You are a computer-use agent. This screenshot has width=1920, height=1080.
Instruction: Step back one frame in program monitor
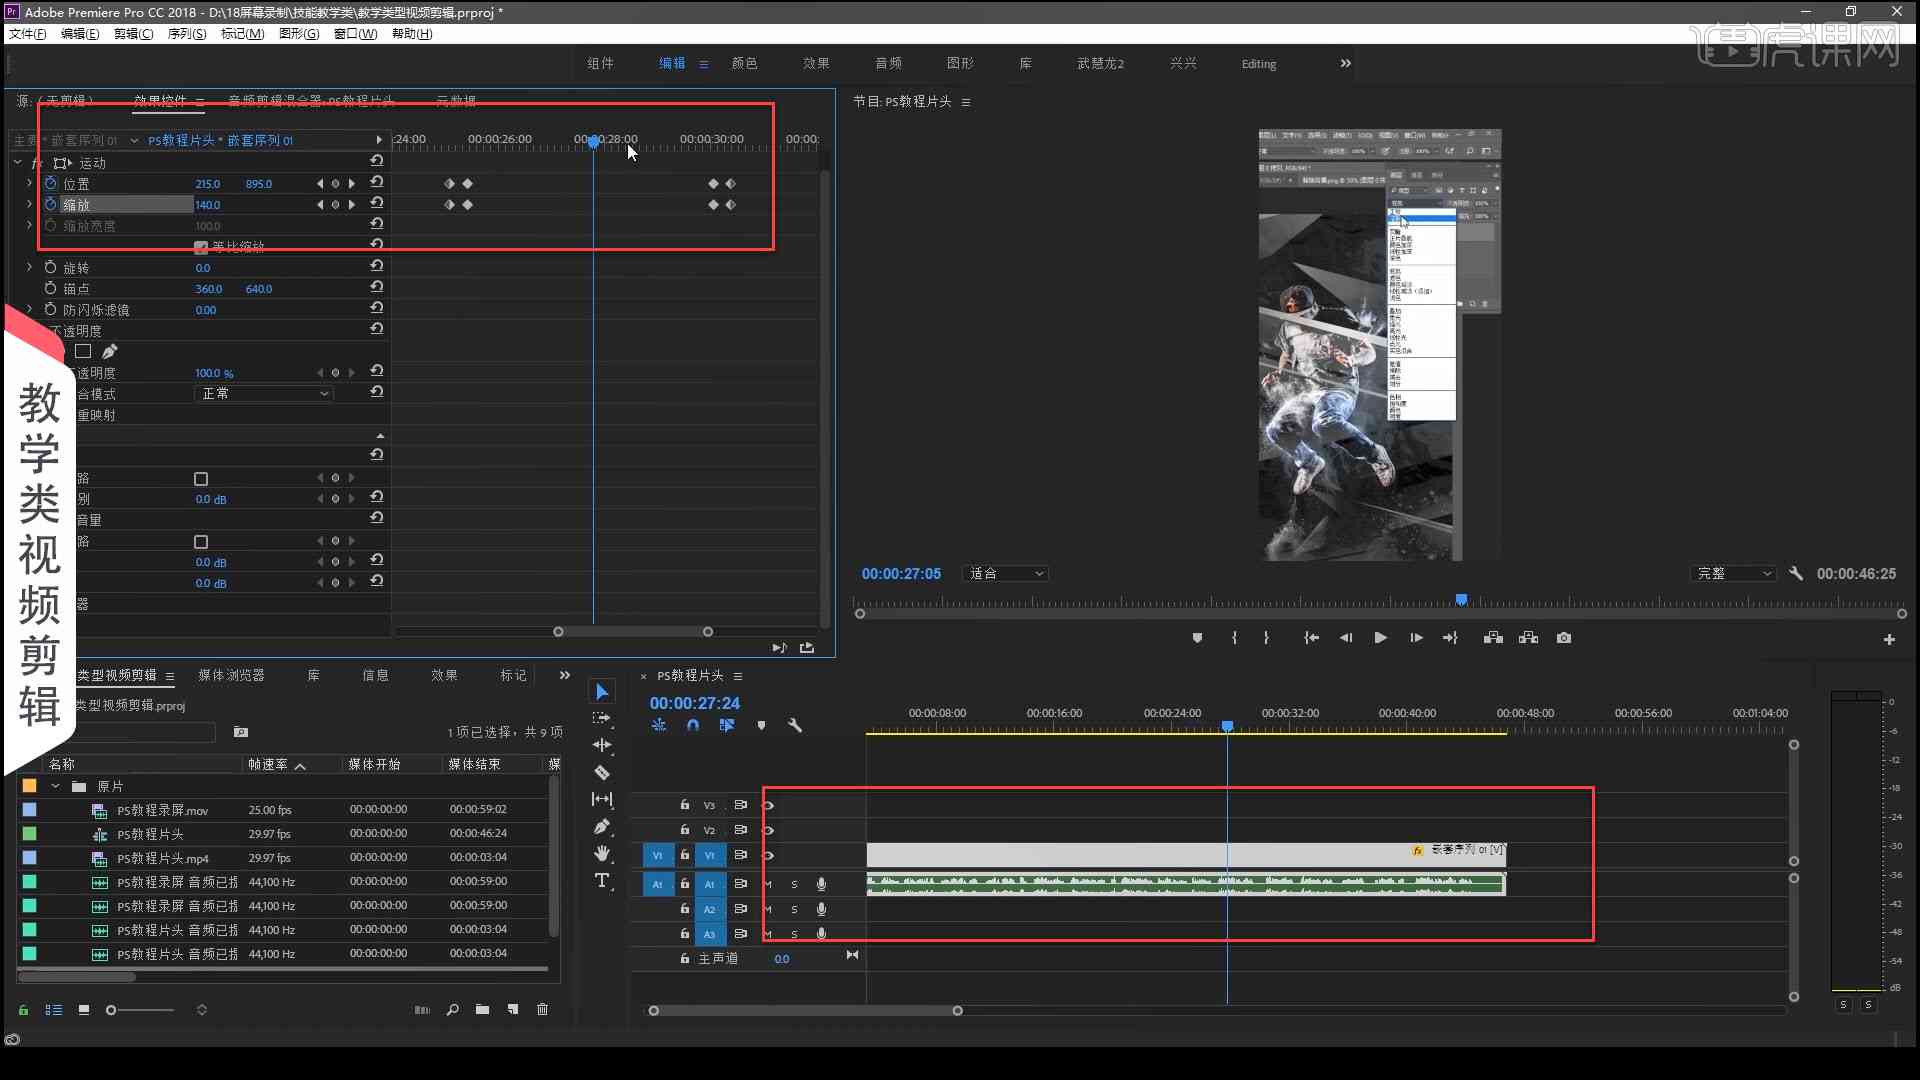(1346, 638)
